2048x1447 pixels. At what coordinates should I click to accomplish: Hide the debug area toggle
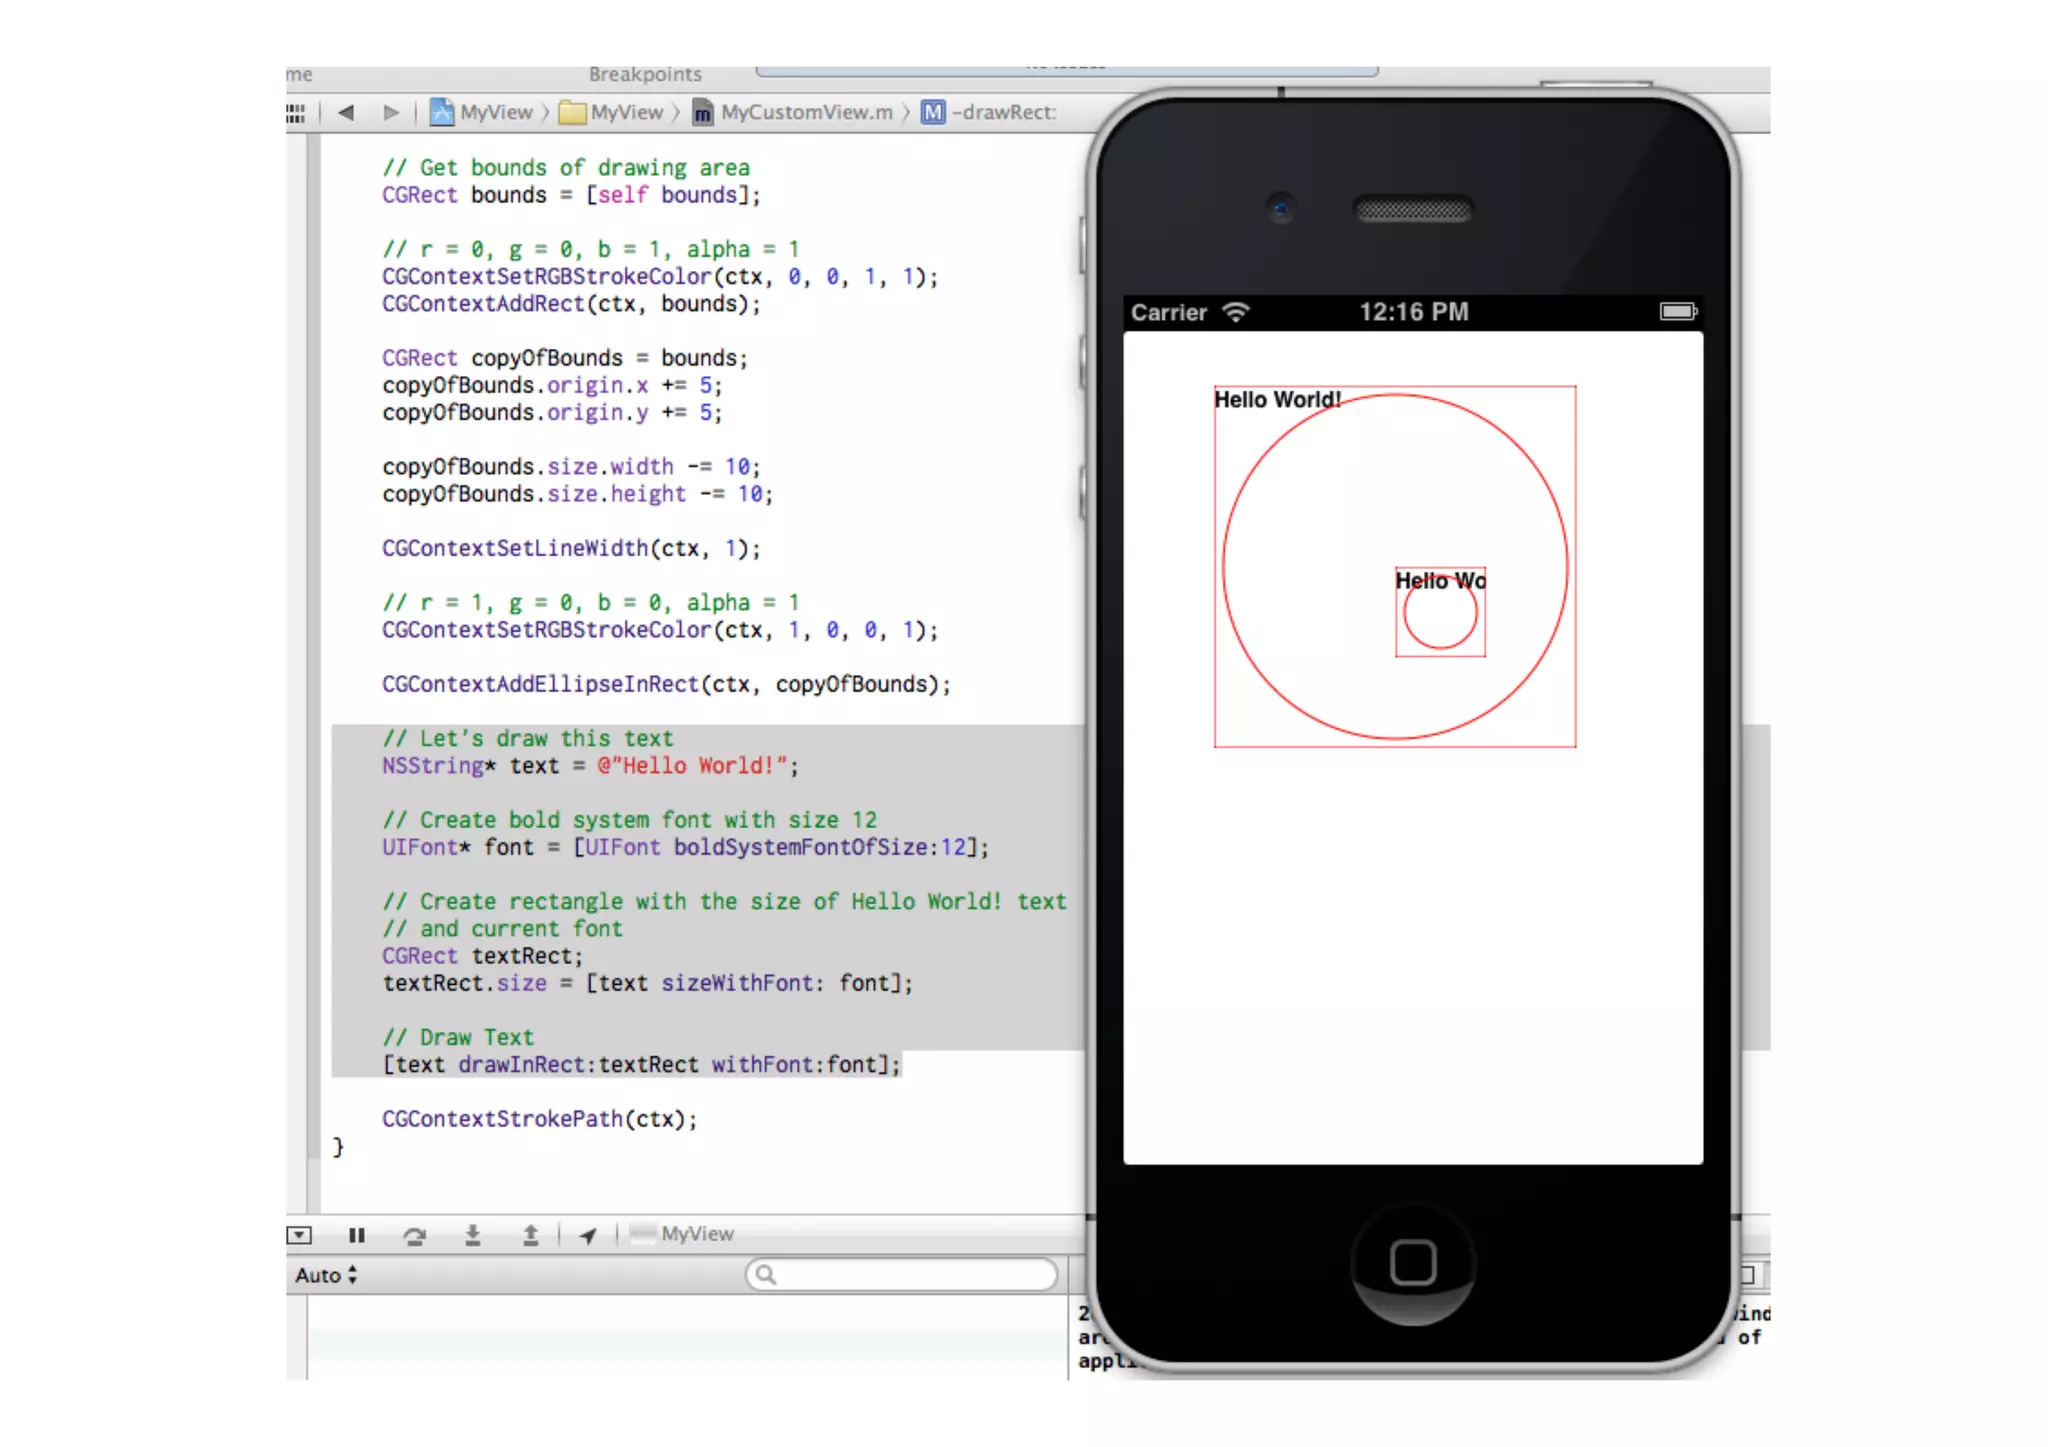click(299, 1235)
